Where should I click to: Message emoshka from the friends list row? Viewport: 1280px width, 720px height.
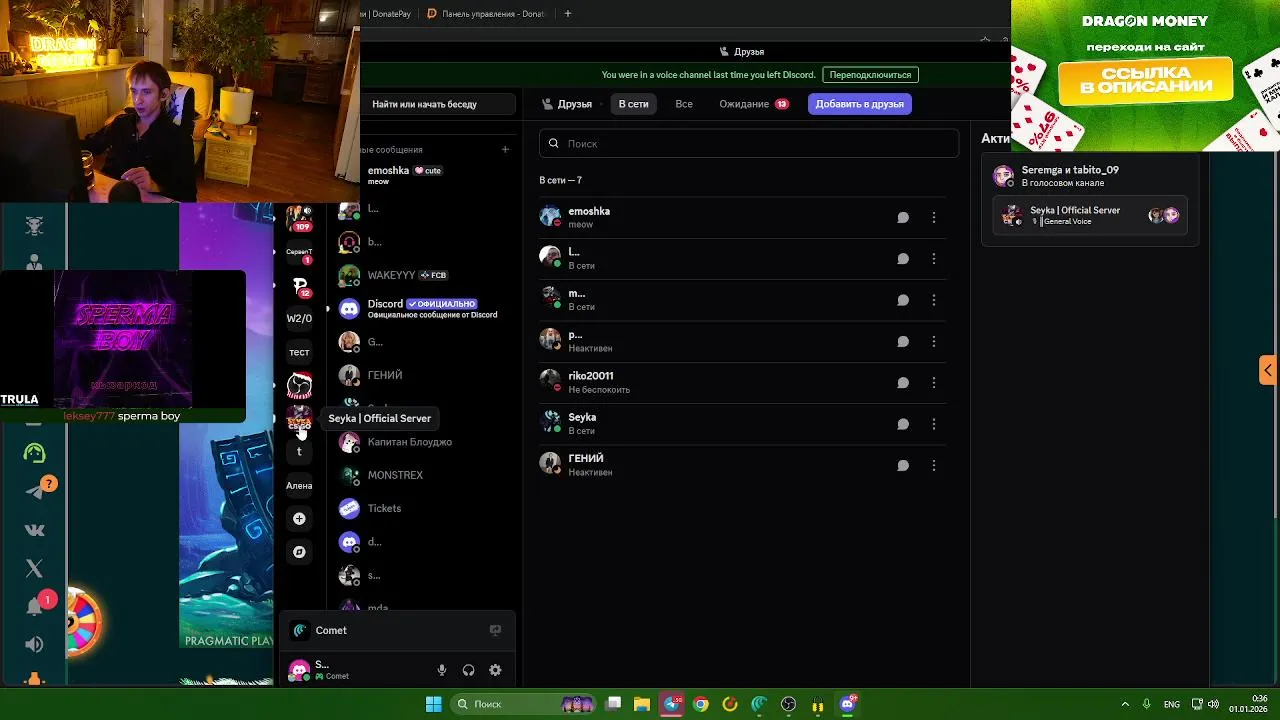point(903,217)
